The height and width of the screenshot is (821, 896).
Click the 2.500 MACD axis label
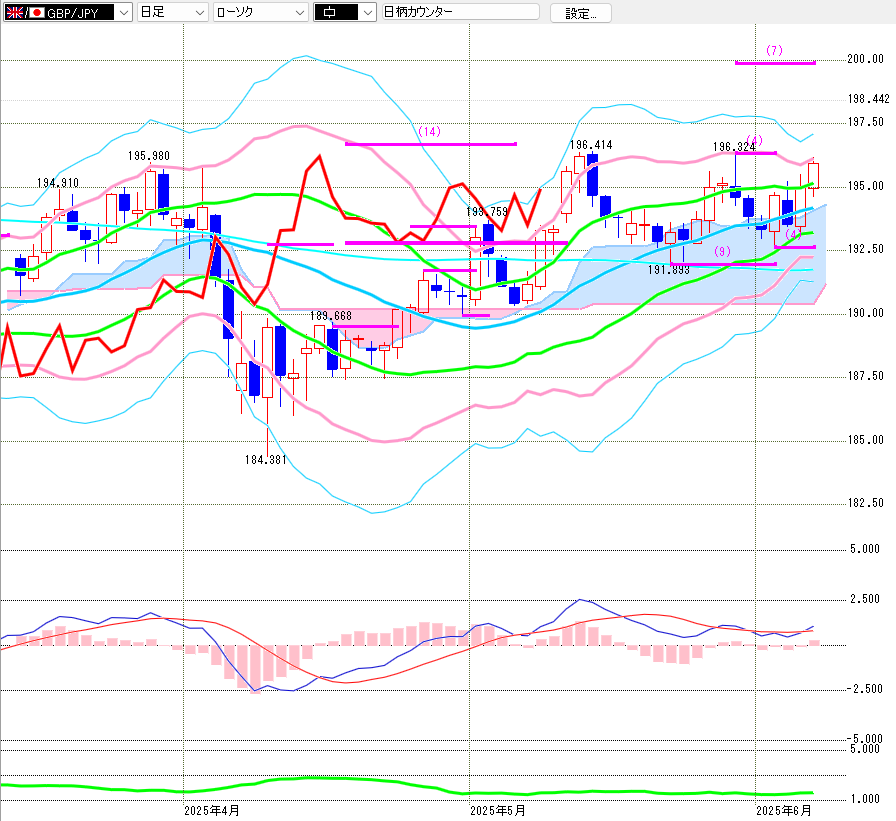tap(865, 598)
